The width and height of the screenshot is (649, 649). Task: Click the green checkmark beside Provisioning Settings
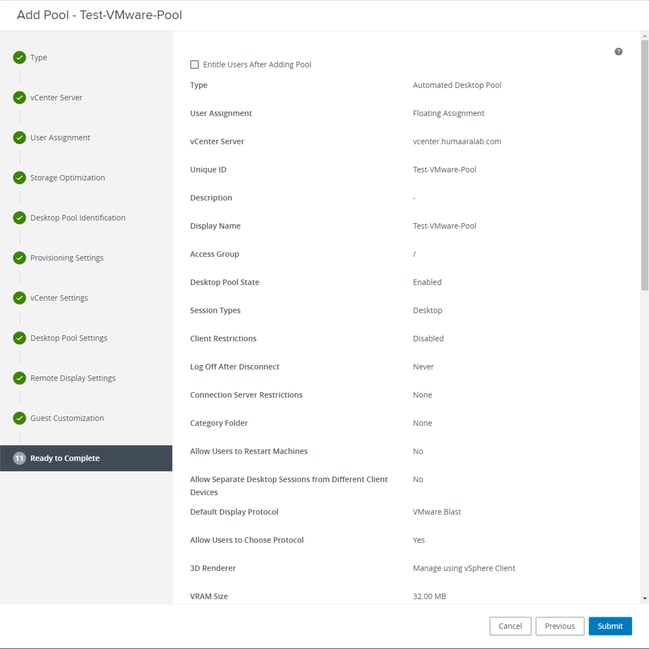[19, 258]
